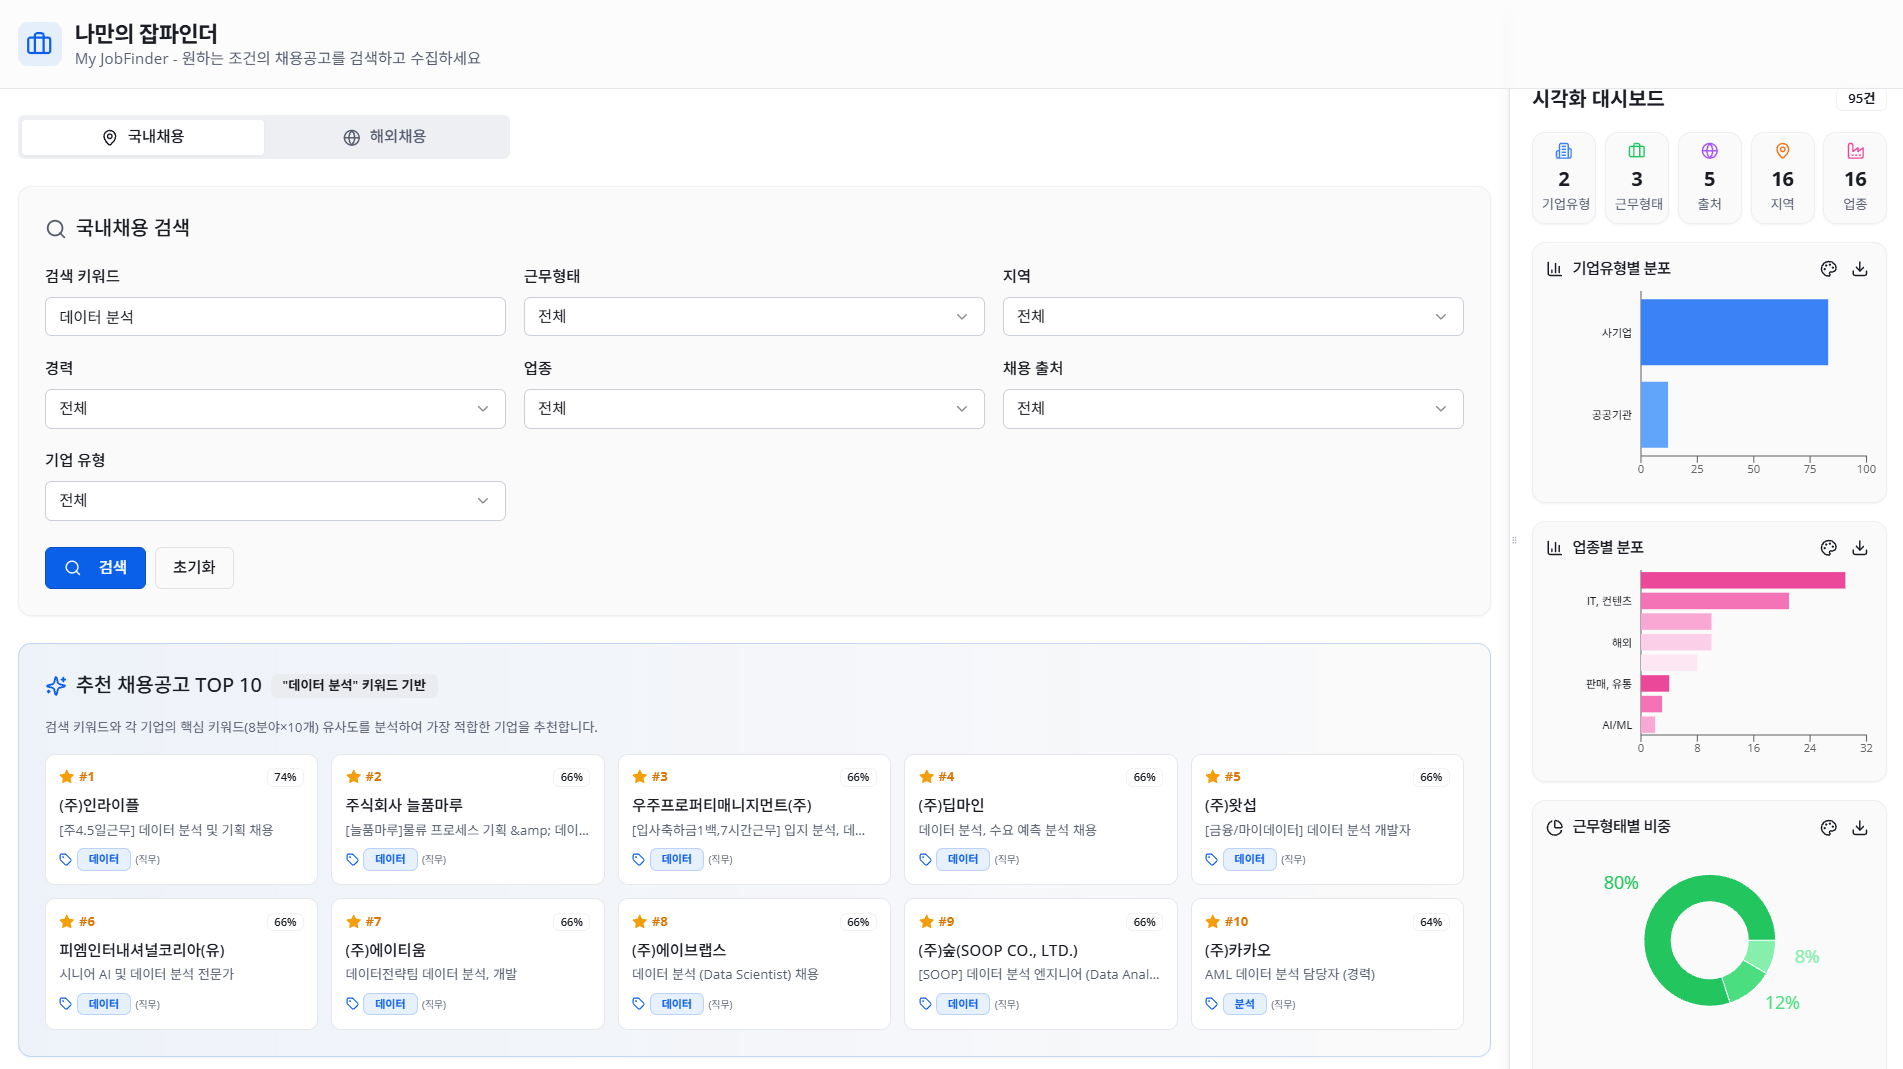Click the 초기화 reset button
The width and height of the screenshot is (1903, 1069).
(194, 568)
